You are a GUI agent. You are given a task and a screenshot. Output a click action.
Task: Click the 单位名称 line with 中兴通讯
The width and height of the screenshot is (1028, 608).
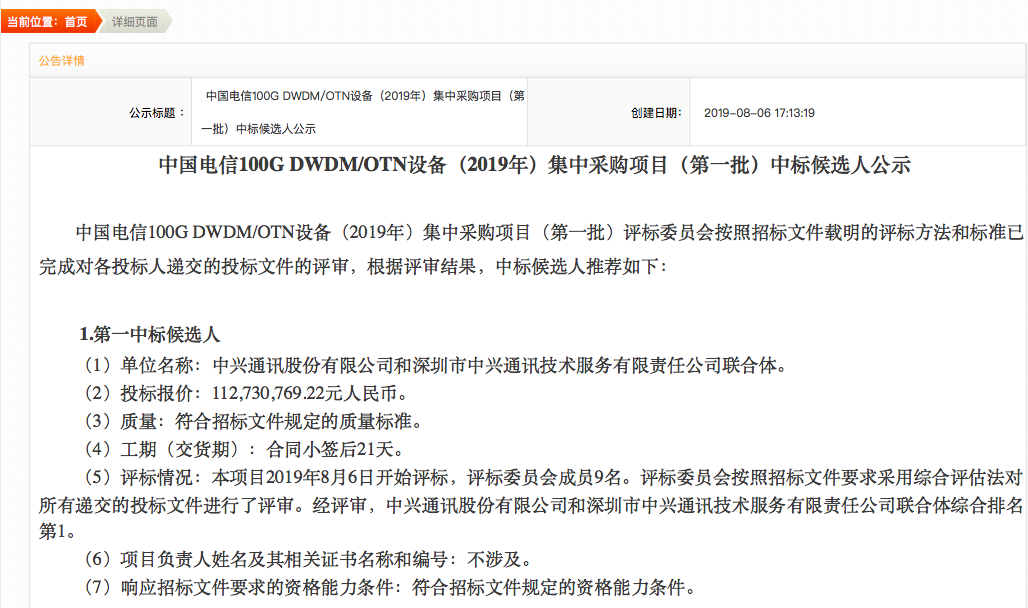(434, 365)
